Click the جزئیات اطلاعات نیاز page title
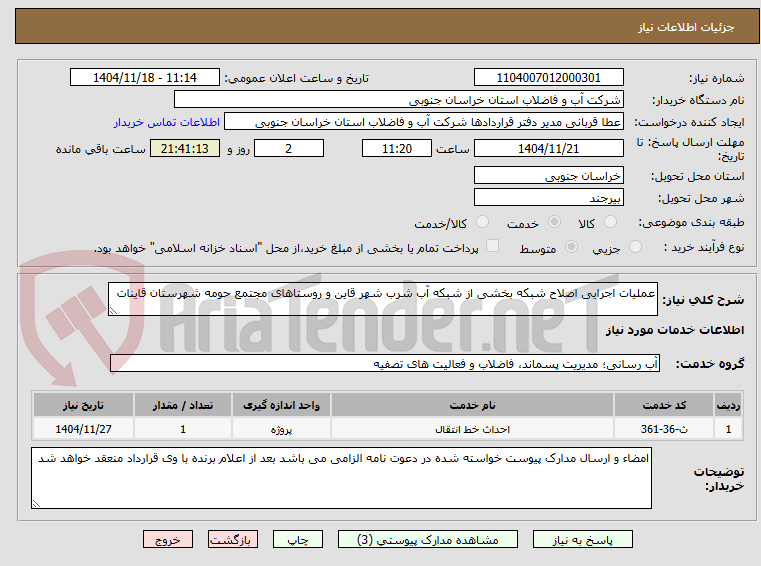Screen dimensions: 761x566 [686, 27]
